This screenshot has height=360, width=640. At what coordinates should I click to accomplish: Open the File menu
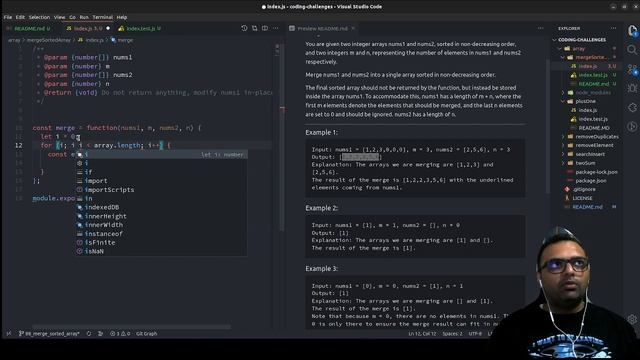(x=8, y=17)
